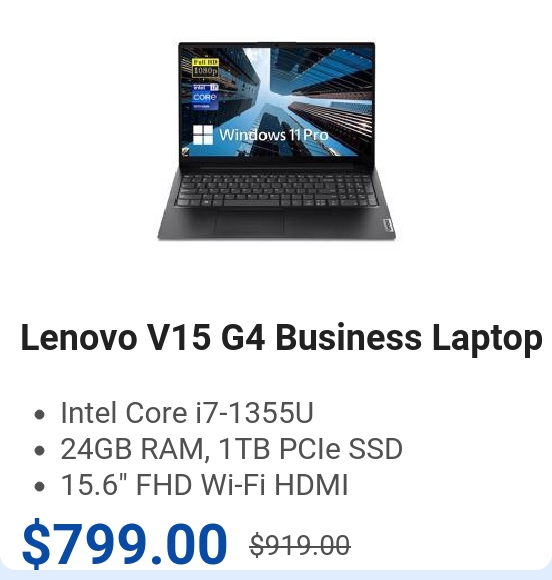Click the bullet before Intel Core i7-1355U

(39, 414)
